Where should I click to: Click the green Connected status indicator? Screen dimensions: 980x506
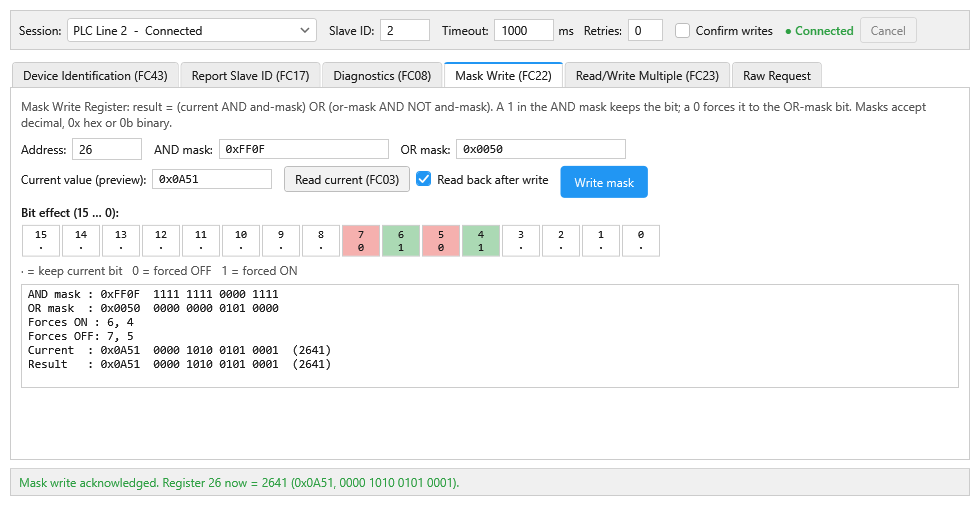click(819, 31)
